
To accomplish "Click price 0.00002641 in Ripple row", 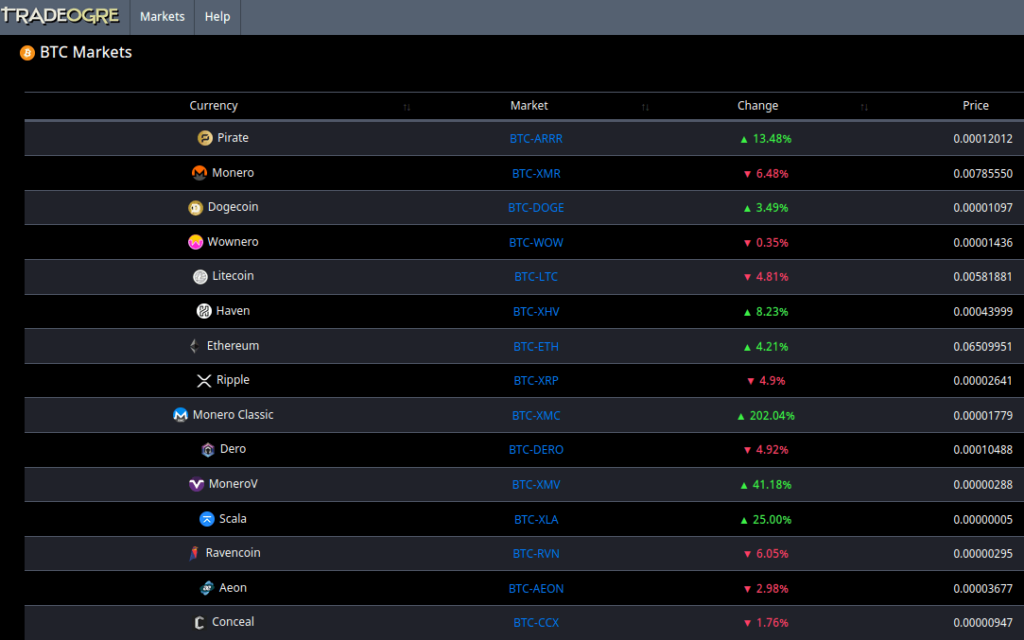I will (x=983, y=381).
